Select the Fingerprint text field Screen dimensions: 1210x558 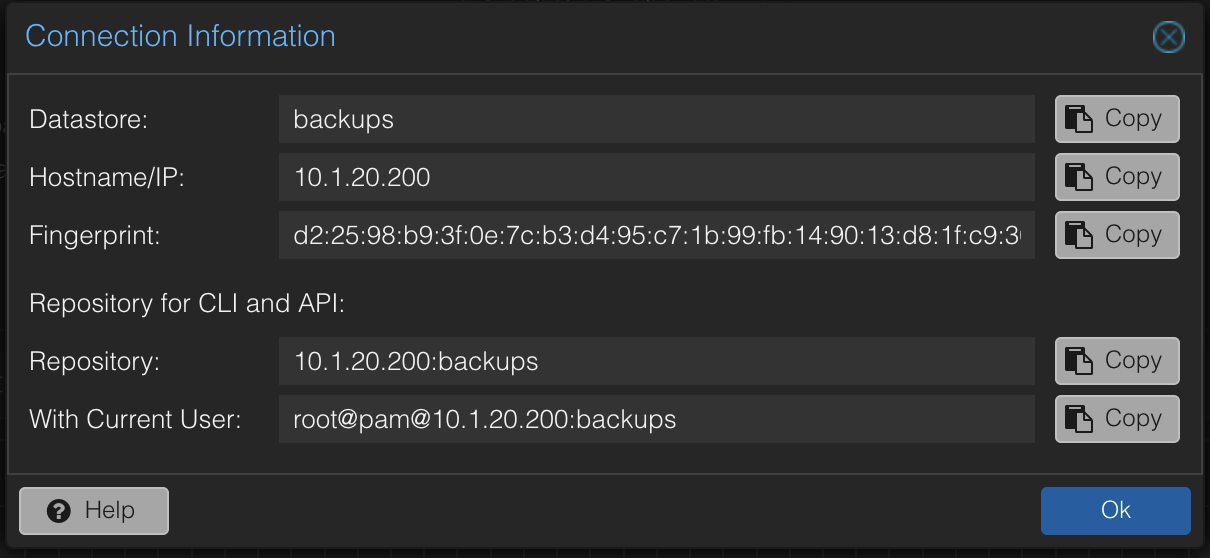656,236
